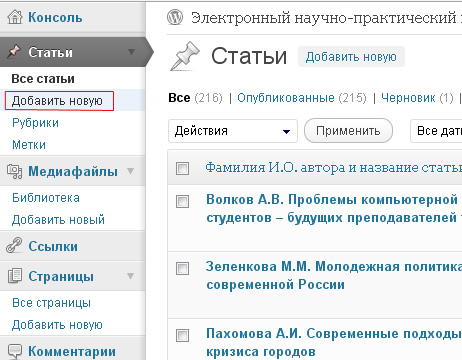
Task: Open the Действия bulk actions dropdown
Action: pyautogui.click(x=233, y=131)
